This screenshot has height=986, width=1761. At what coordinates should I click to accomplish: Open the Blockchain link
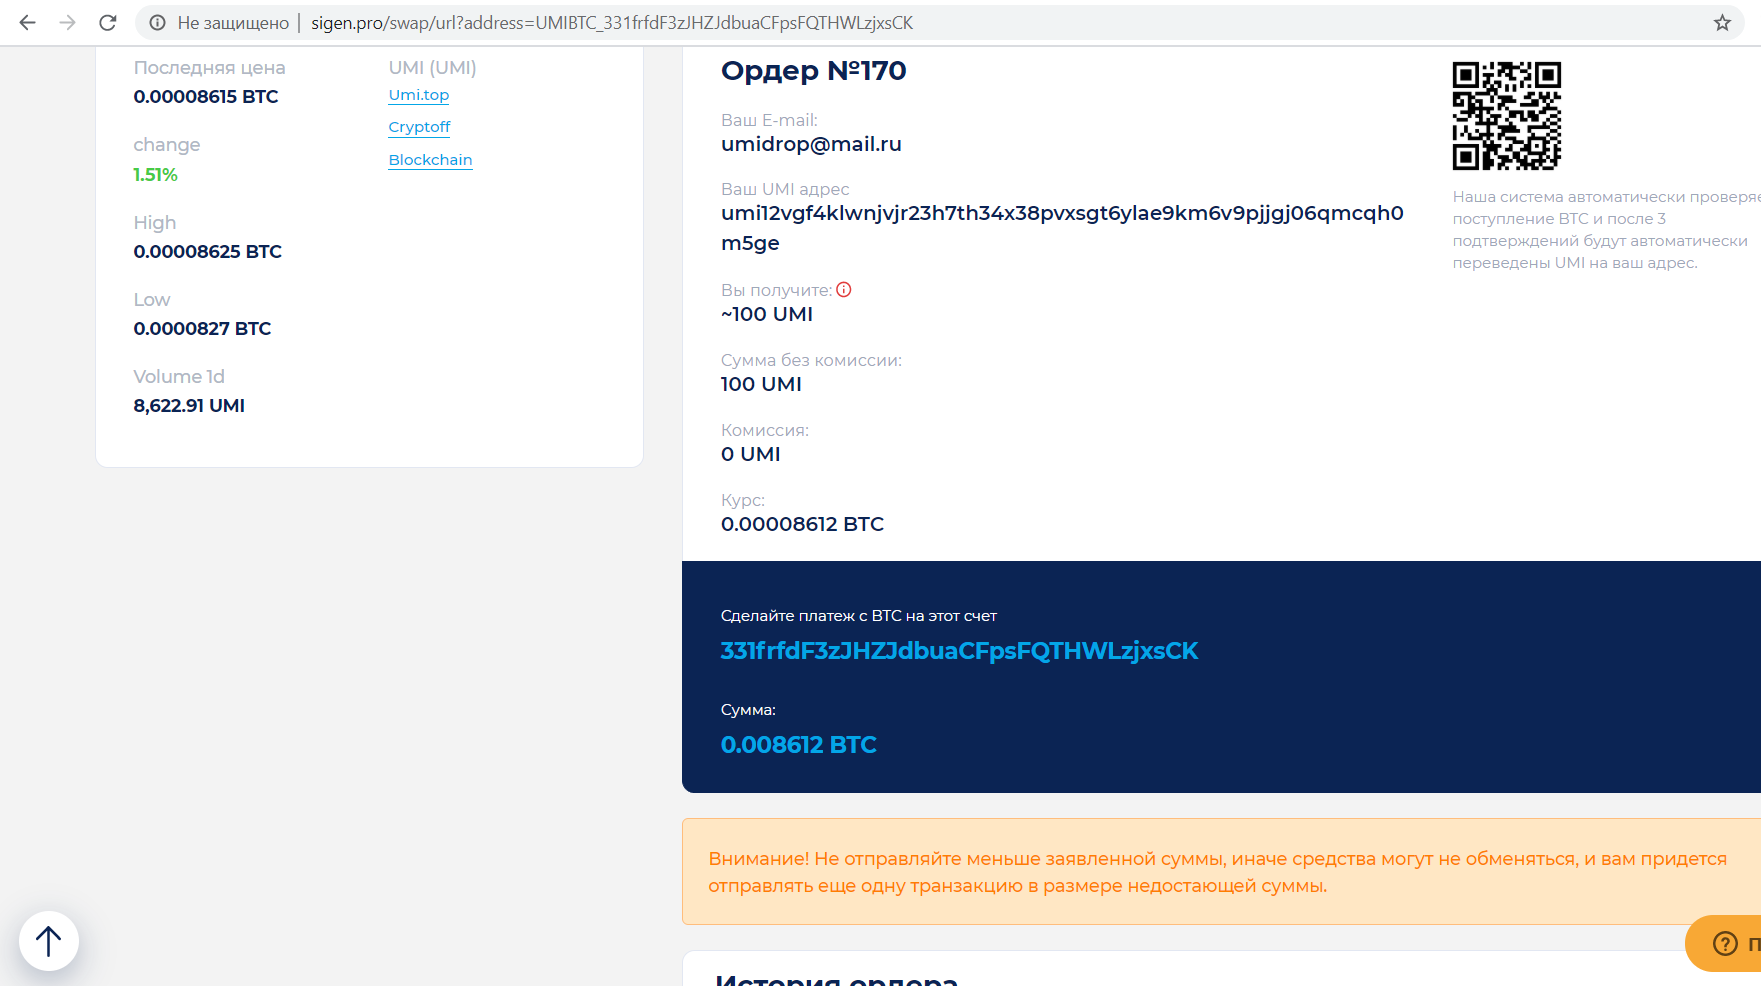coord(430,160)
